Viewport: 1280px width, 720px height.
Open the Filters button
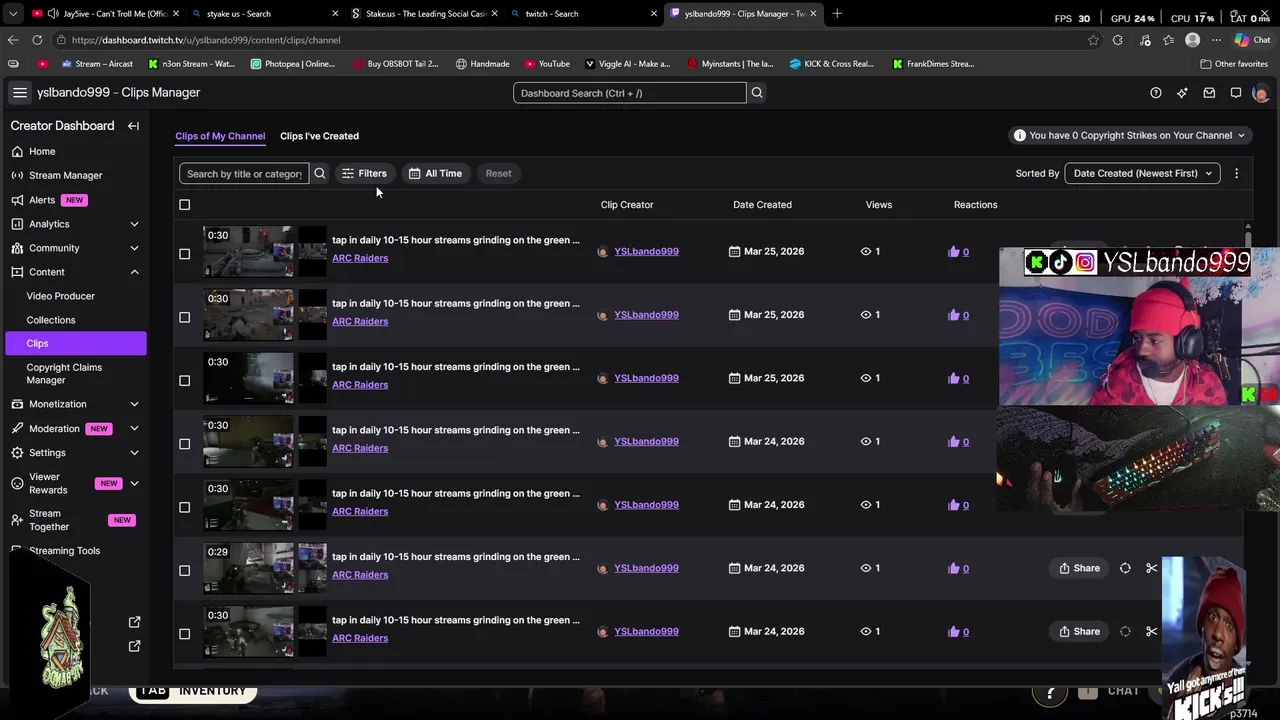364,174
